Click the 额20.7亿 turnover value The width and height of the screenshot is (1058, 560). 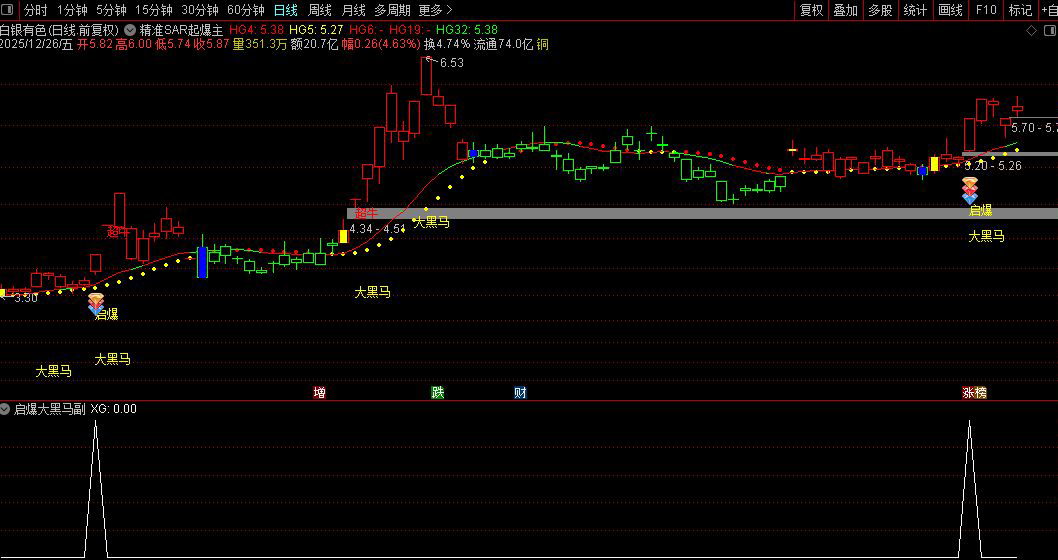[314, 45]
